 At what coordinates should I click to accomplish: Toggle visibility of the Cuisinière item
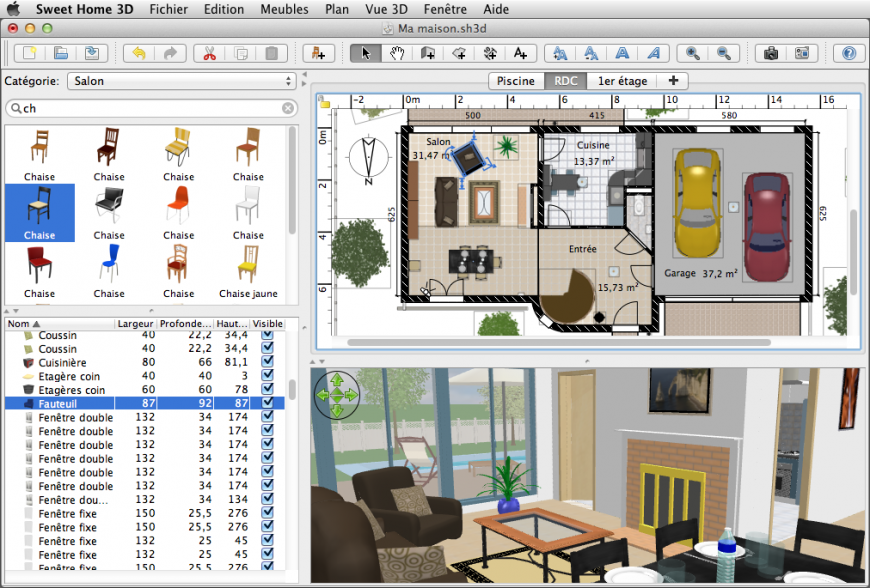pos(267,362)
